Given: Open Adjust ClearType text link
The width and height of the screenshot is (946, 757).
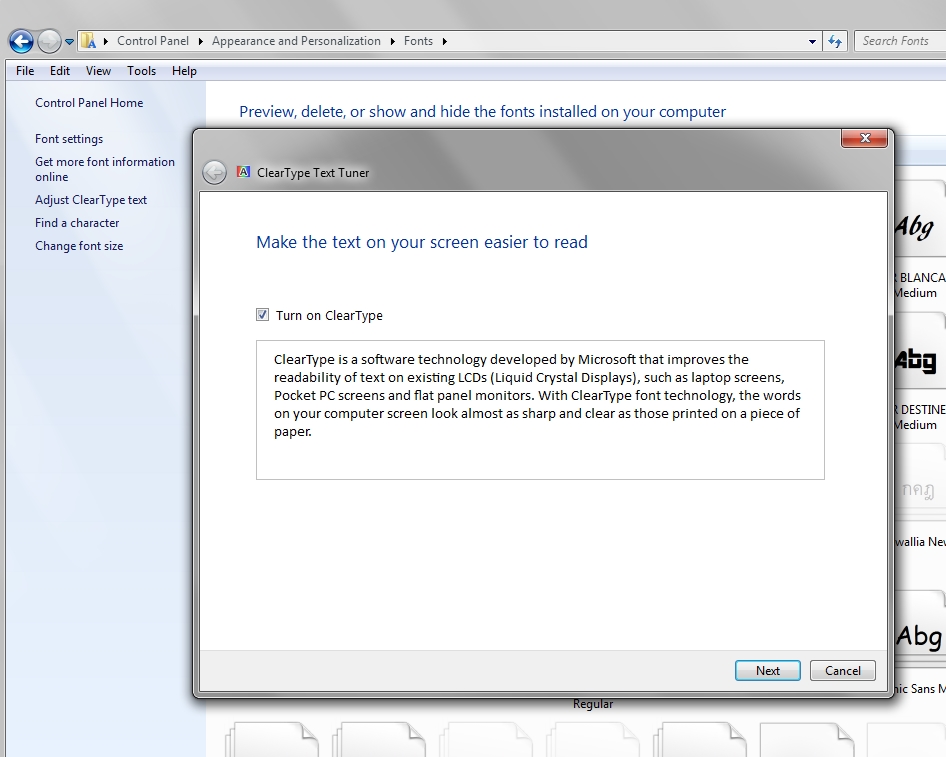Looking at the screenshot, I should [91, 200].
